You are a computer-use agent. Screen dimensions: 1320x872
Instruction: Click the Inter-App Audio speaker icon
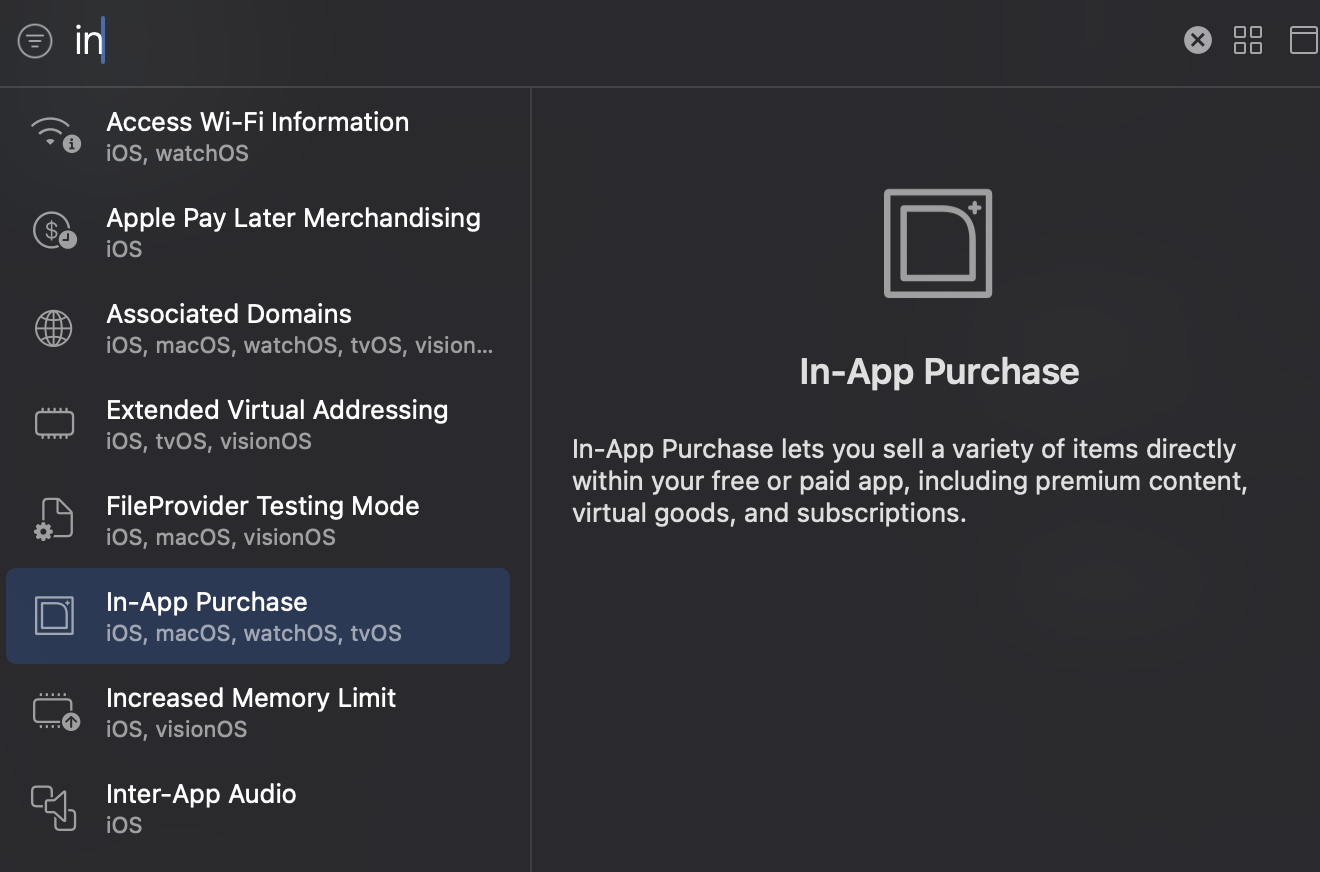54,808
